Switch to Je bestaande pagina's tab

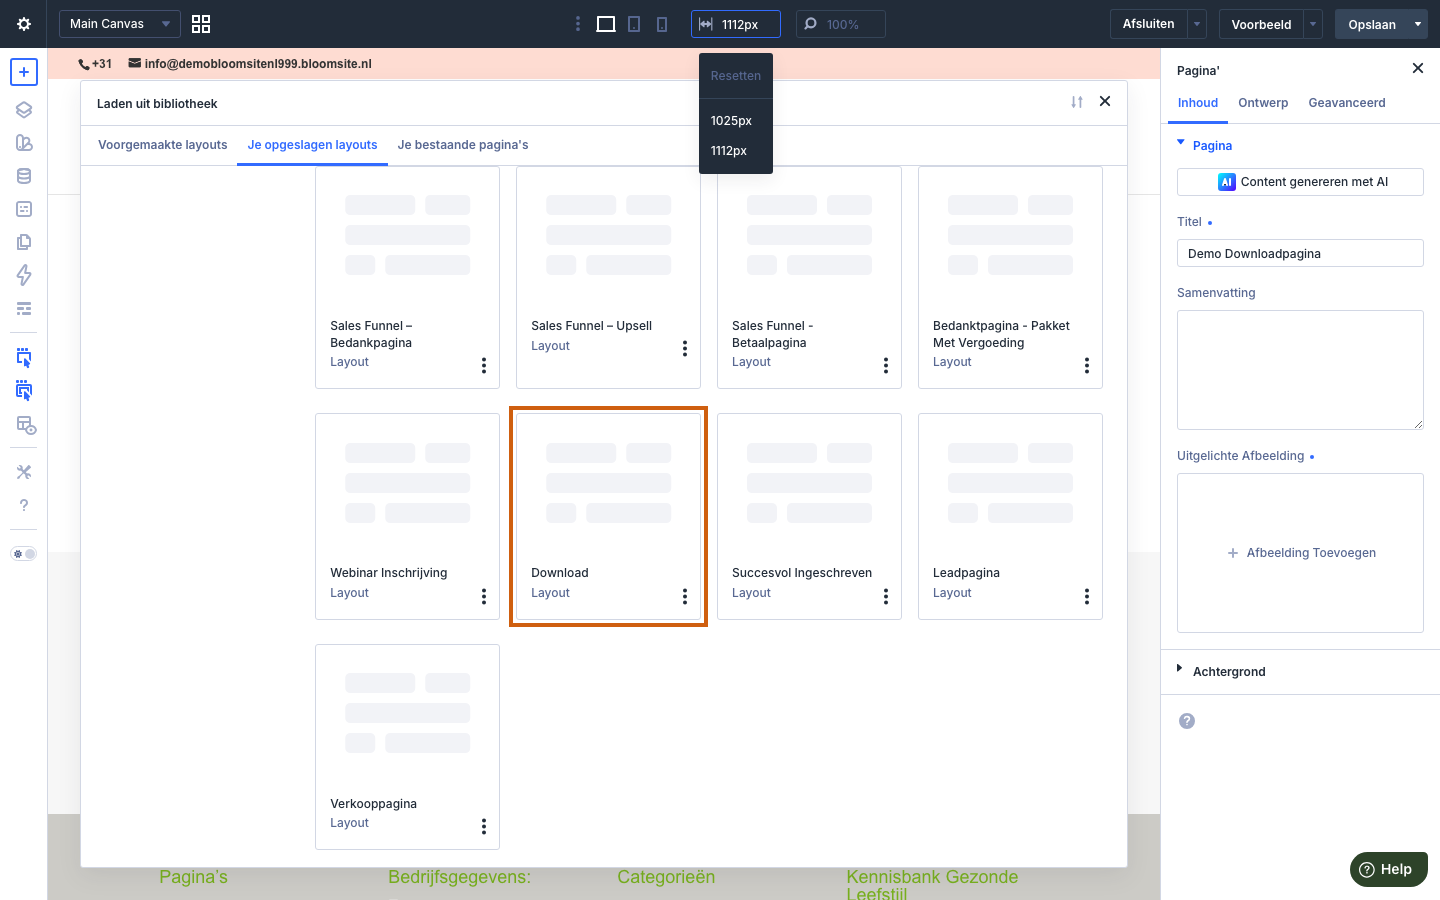pos(463,145)
